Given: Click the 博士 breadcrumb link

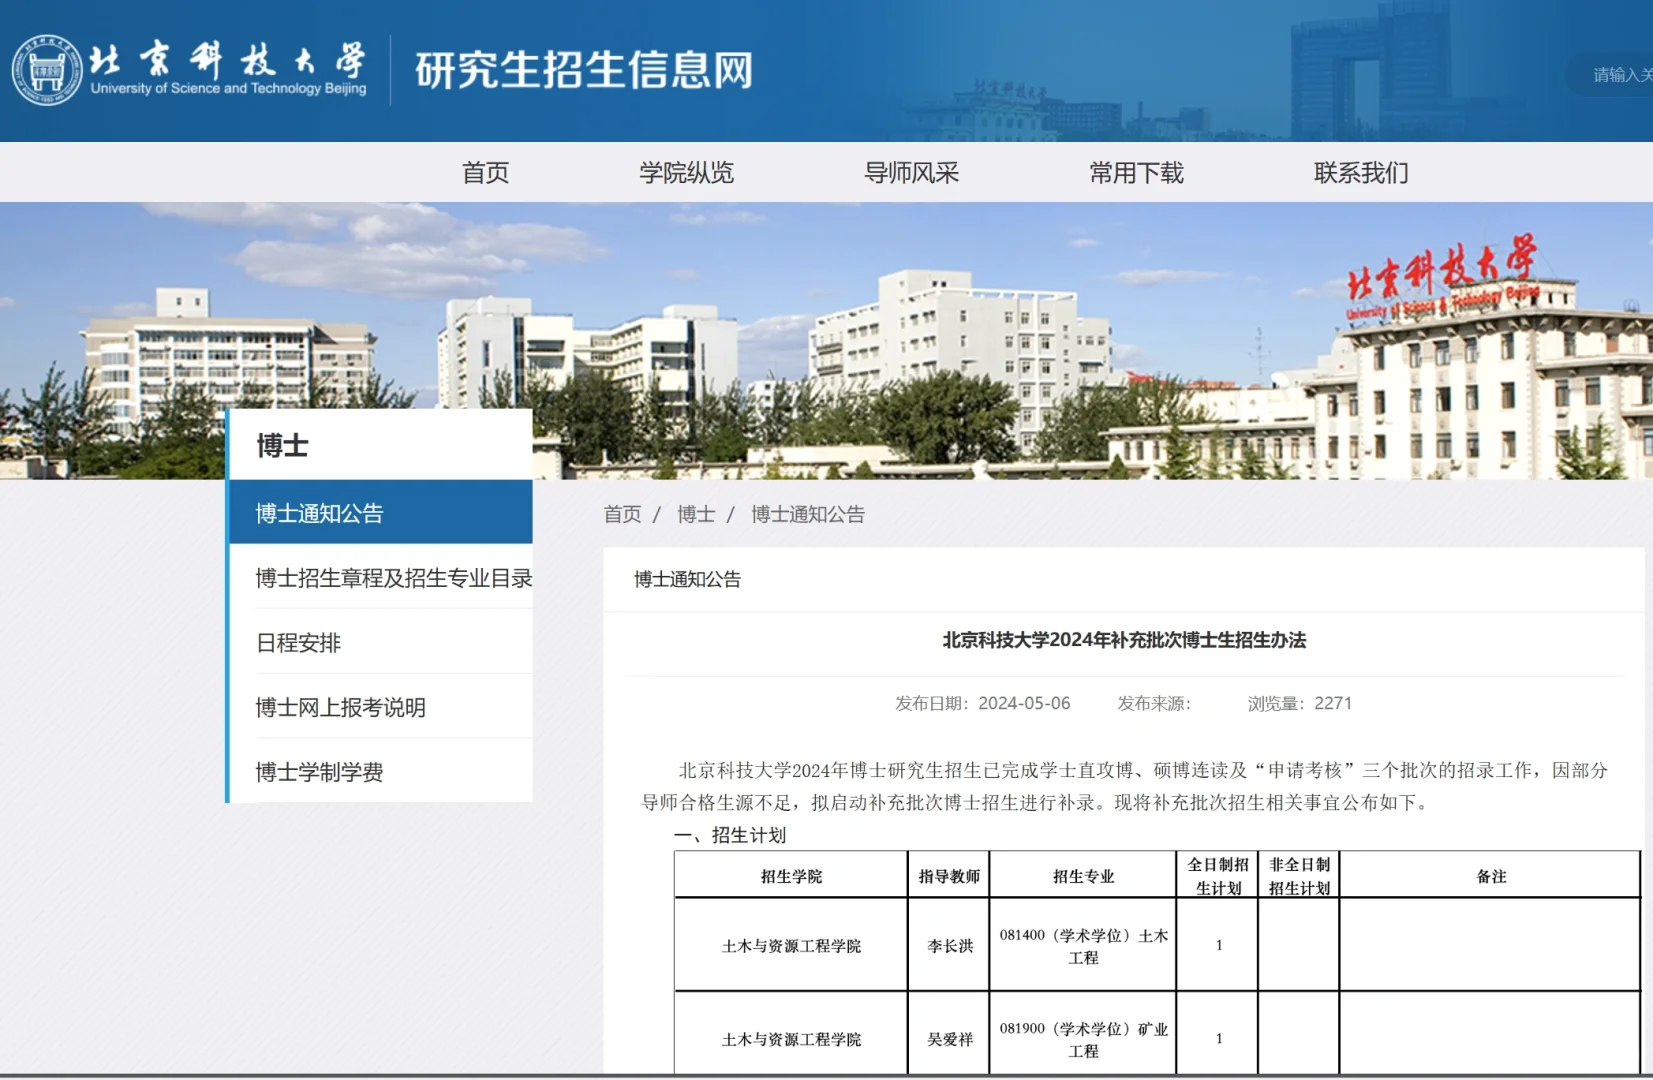Looking at the screenshot, I should pyautogui.click(x=696, y=514).
